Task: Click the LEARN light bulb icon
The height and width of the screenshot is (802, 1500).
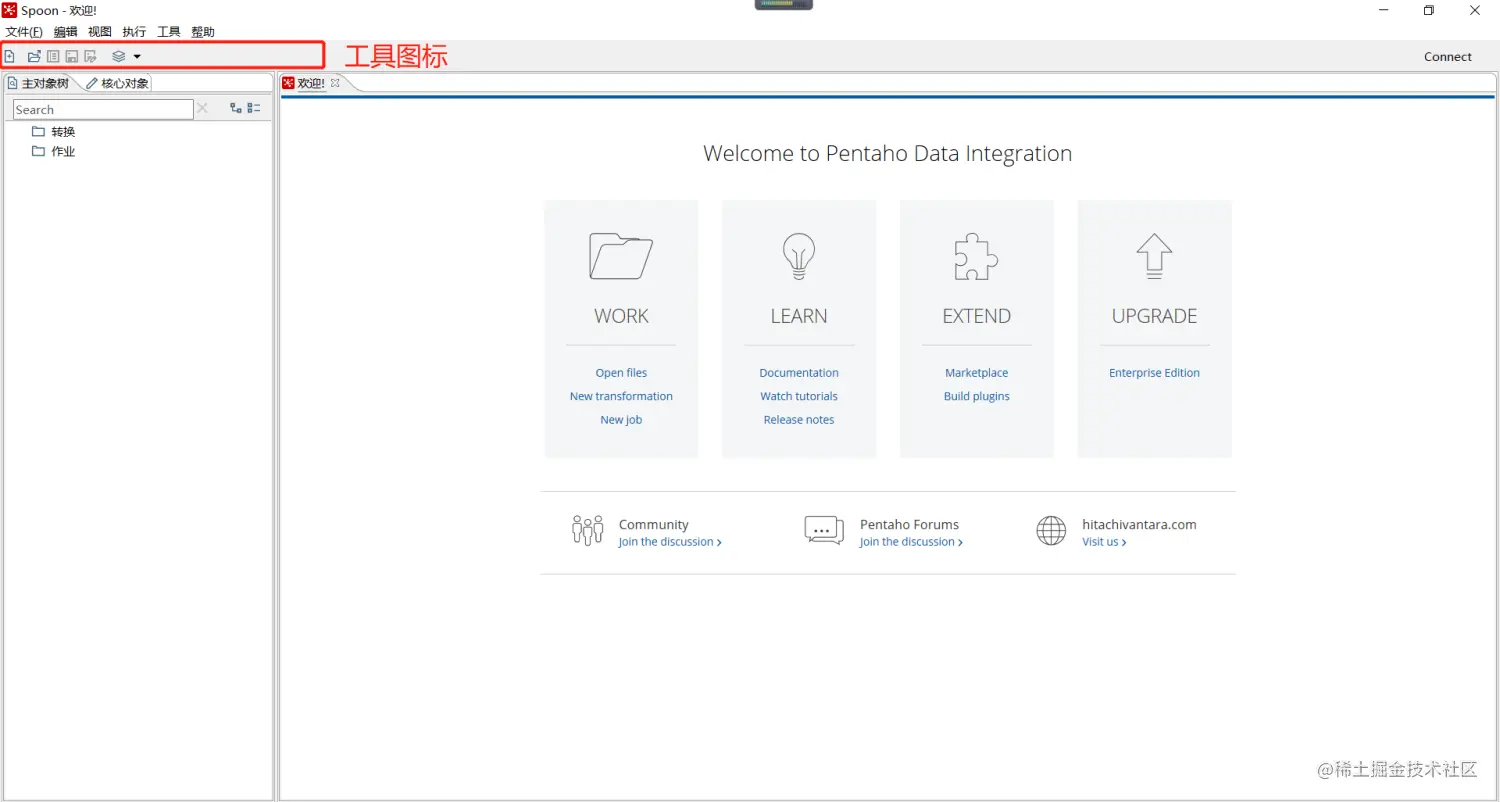Action: [x=799, y=256]
